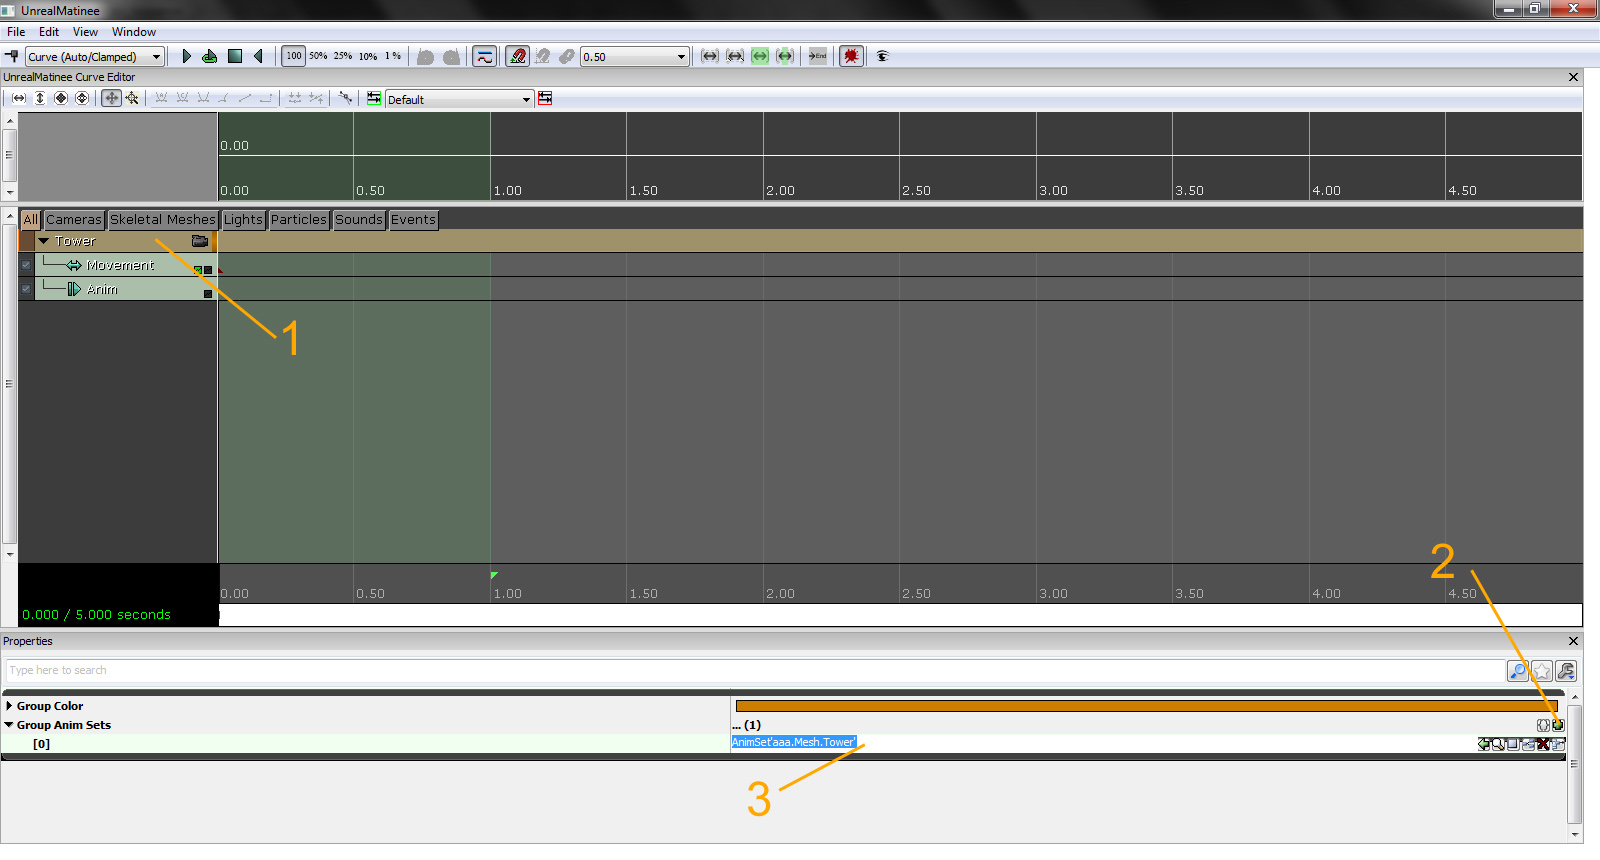Click the red X delete icon for AnimSet item
The width and height of the screenshot is (1600, 860).
tap(1543, 744)
